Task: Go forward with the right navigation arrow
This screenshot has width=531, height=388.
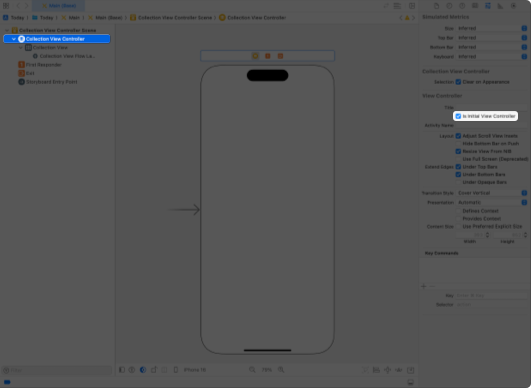Action: pos(26,6)
